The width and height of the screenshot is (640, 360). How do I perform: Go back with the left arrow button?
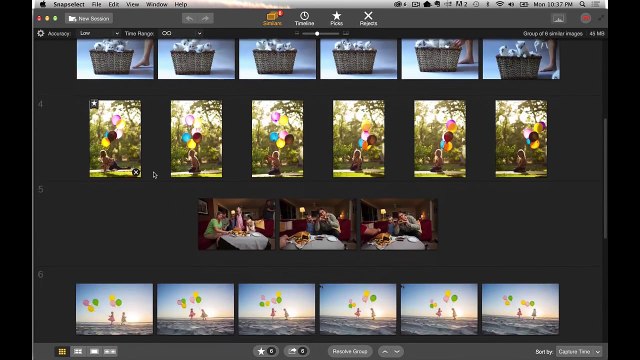coord(189,18)
